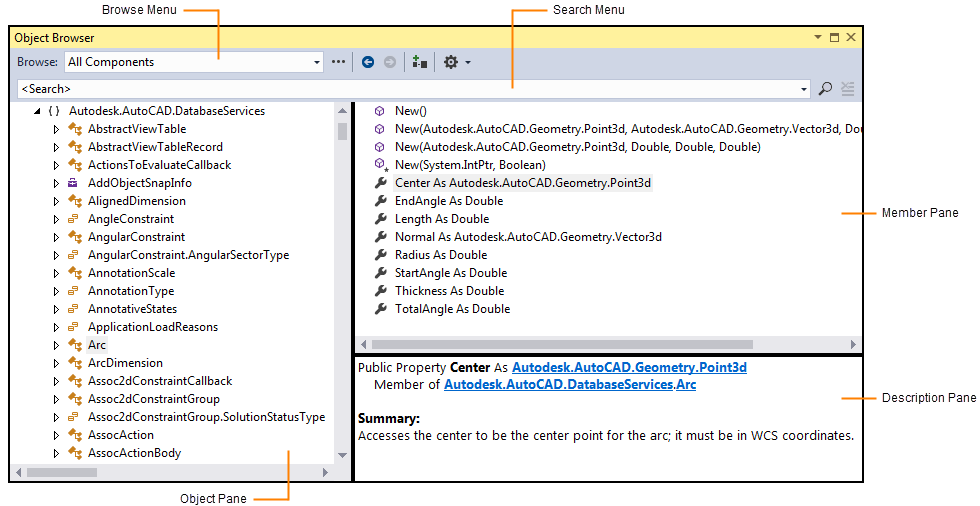Click the ApplicationLoadReasons enum icon
980x506 pixels.
tap(73, 327)
